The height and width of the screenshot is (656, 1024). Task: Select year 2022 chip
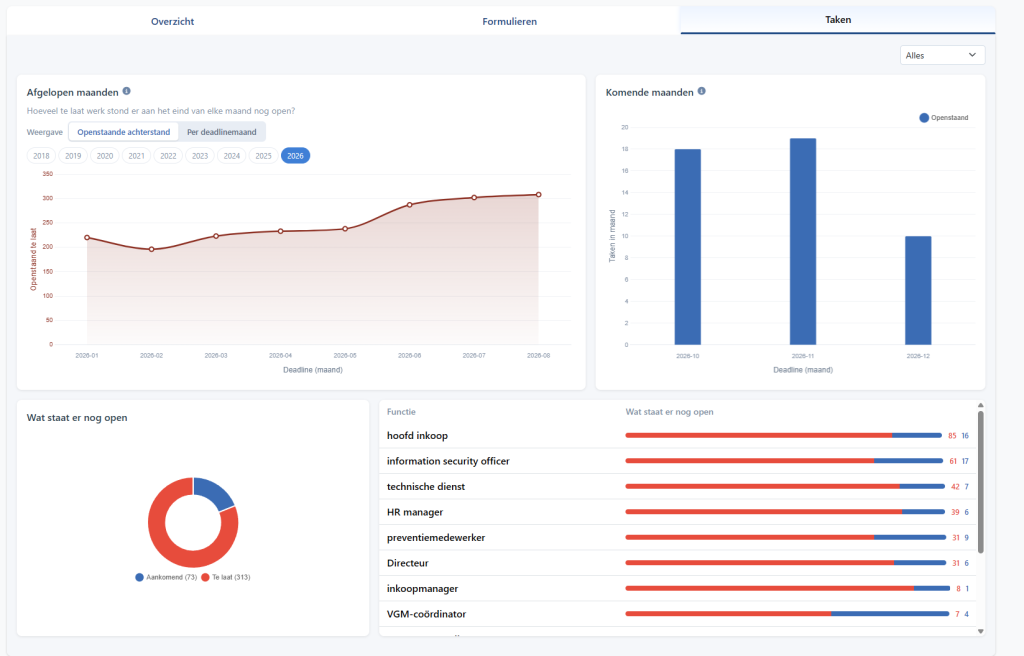[168, 156]
